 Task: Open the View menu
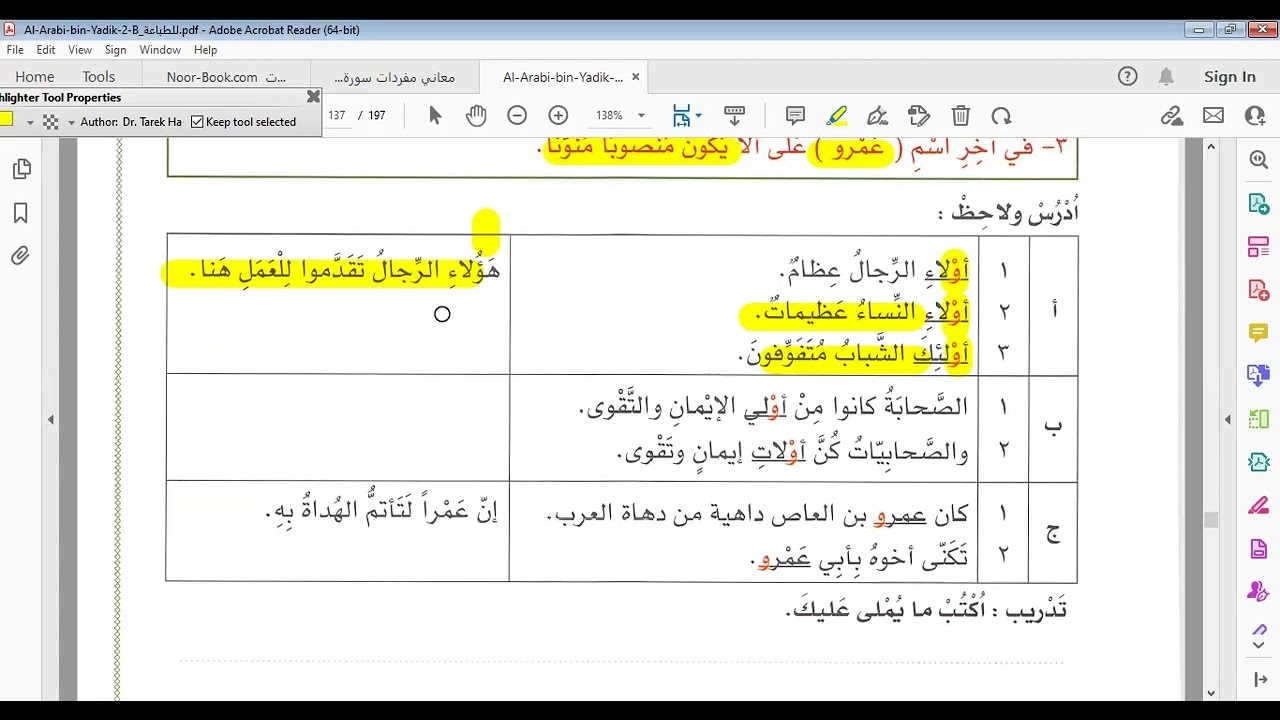tap(80, 50)
